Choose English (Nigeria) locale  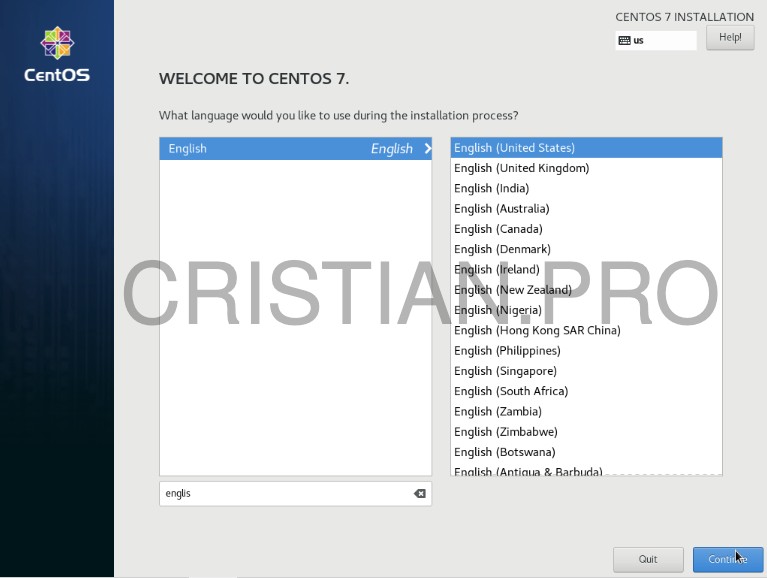pos(586,310)
